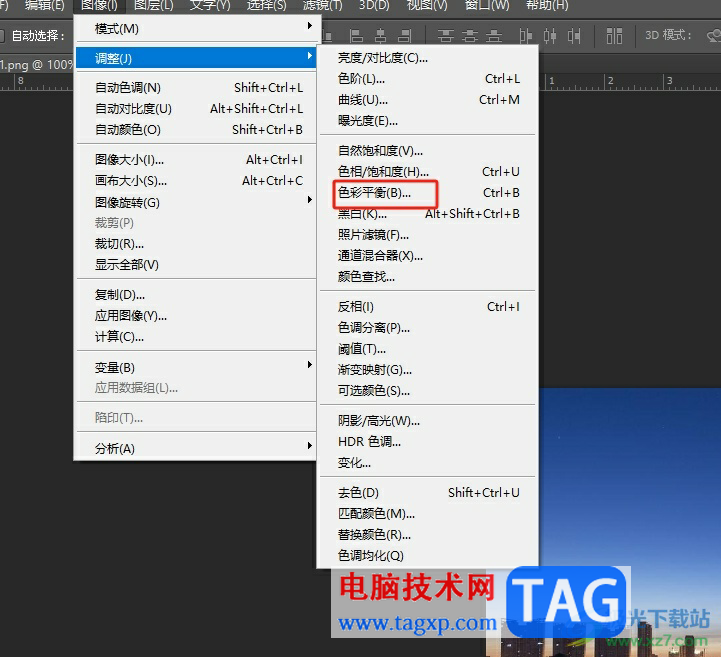Open the 视图(V) menu
The width and height of the screenshot is (721, 657).
point(427,6)
